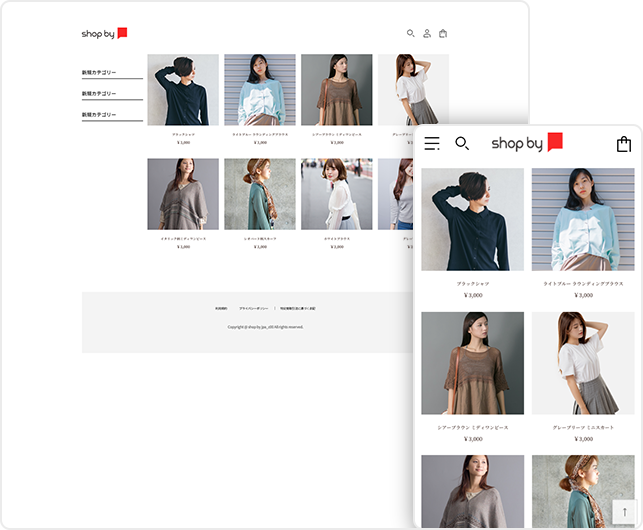Click product name under desktop white blouse street photo
Image resolution: width=643 pixels, height=530 pixels.
tap(337, 239)
